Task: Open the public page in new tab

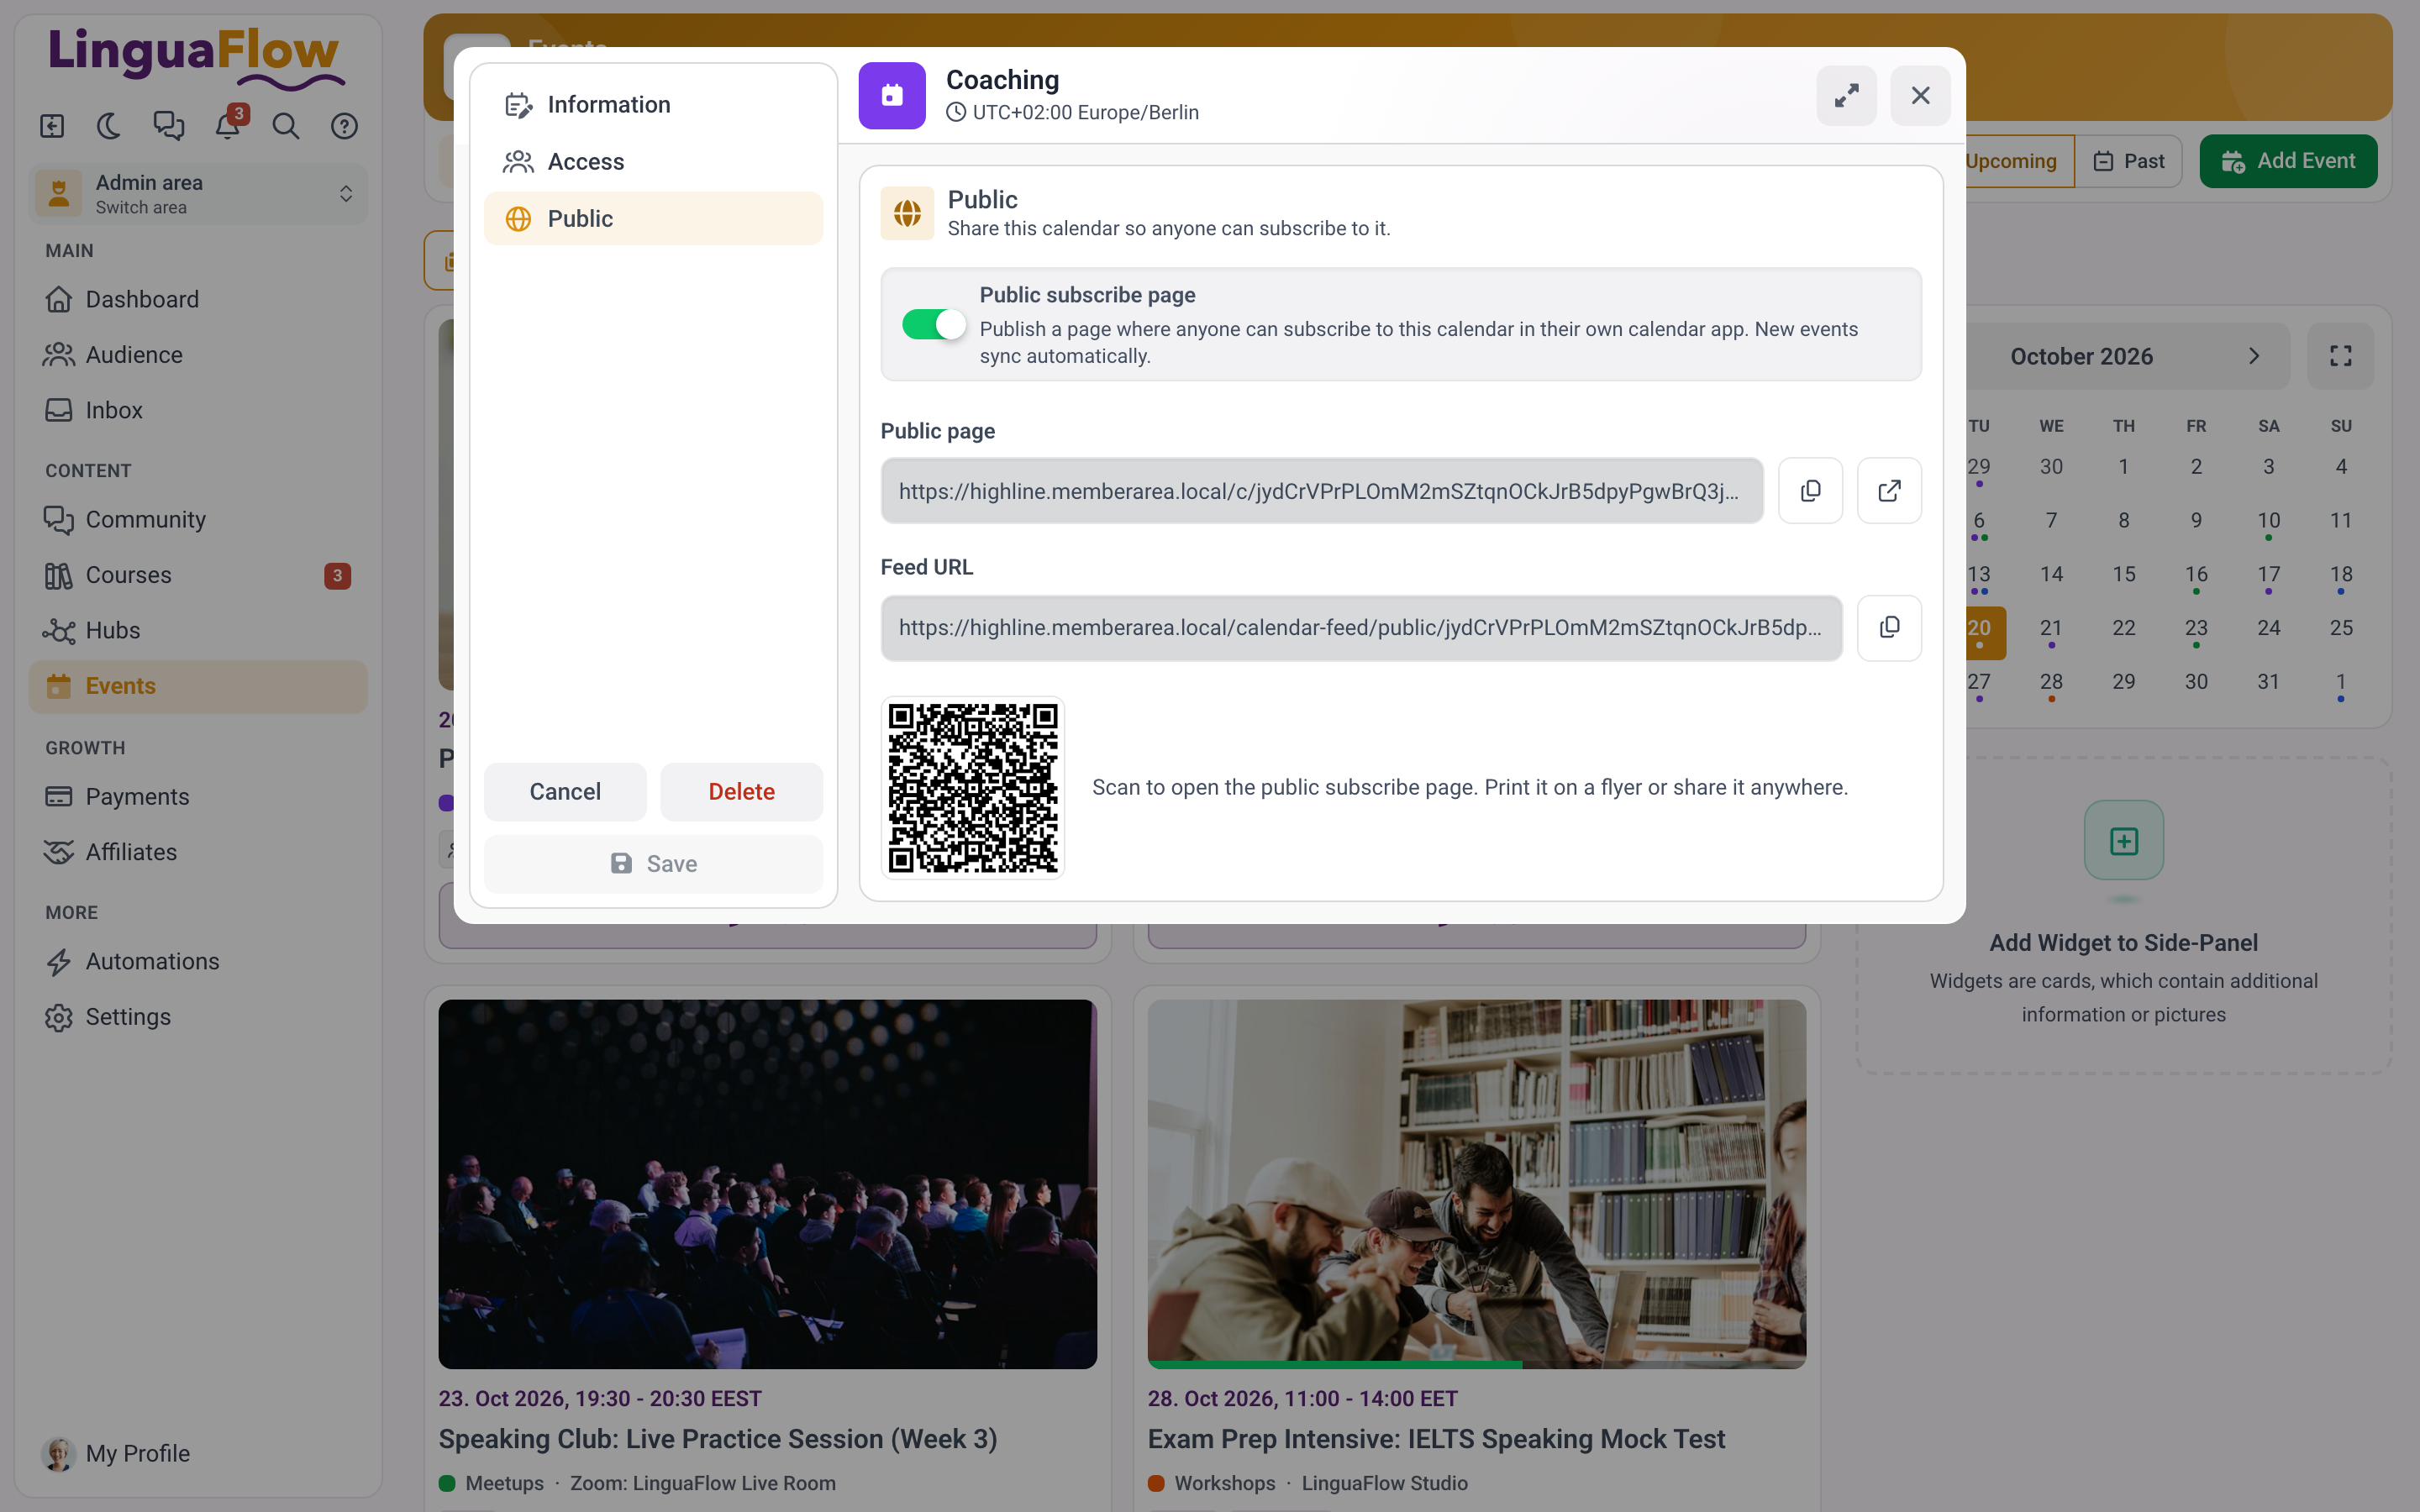Action: tap(1889, 491)
